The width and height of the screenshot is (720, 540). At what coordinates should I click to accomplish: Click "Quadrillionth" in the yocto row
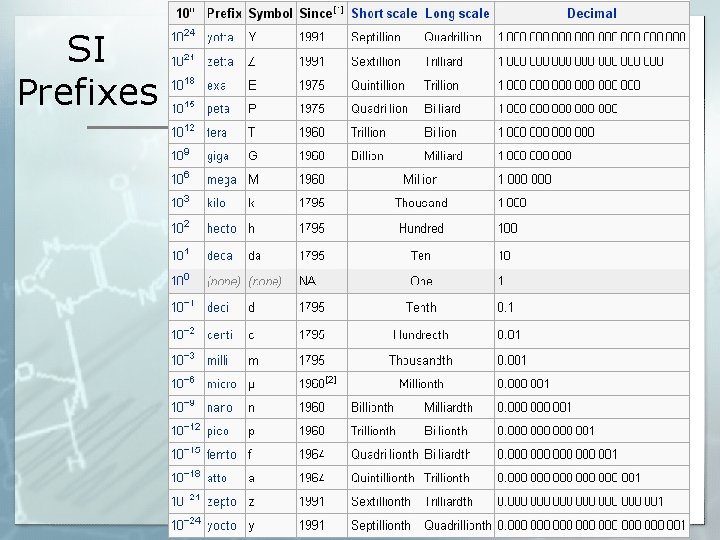458,525
